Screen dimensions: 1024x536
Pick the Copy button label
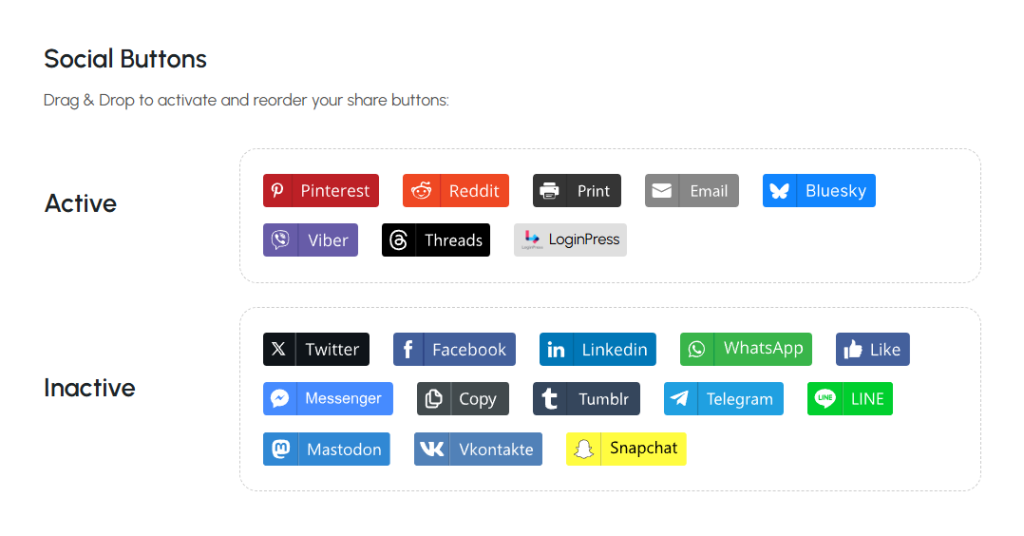point(477,399)
